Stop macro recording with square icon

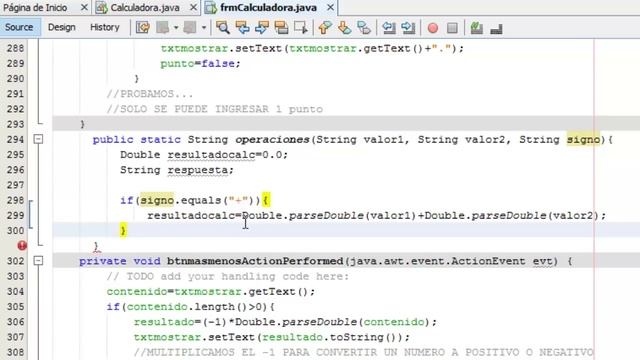click(x=452, y=28)
